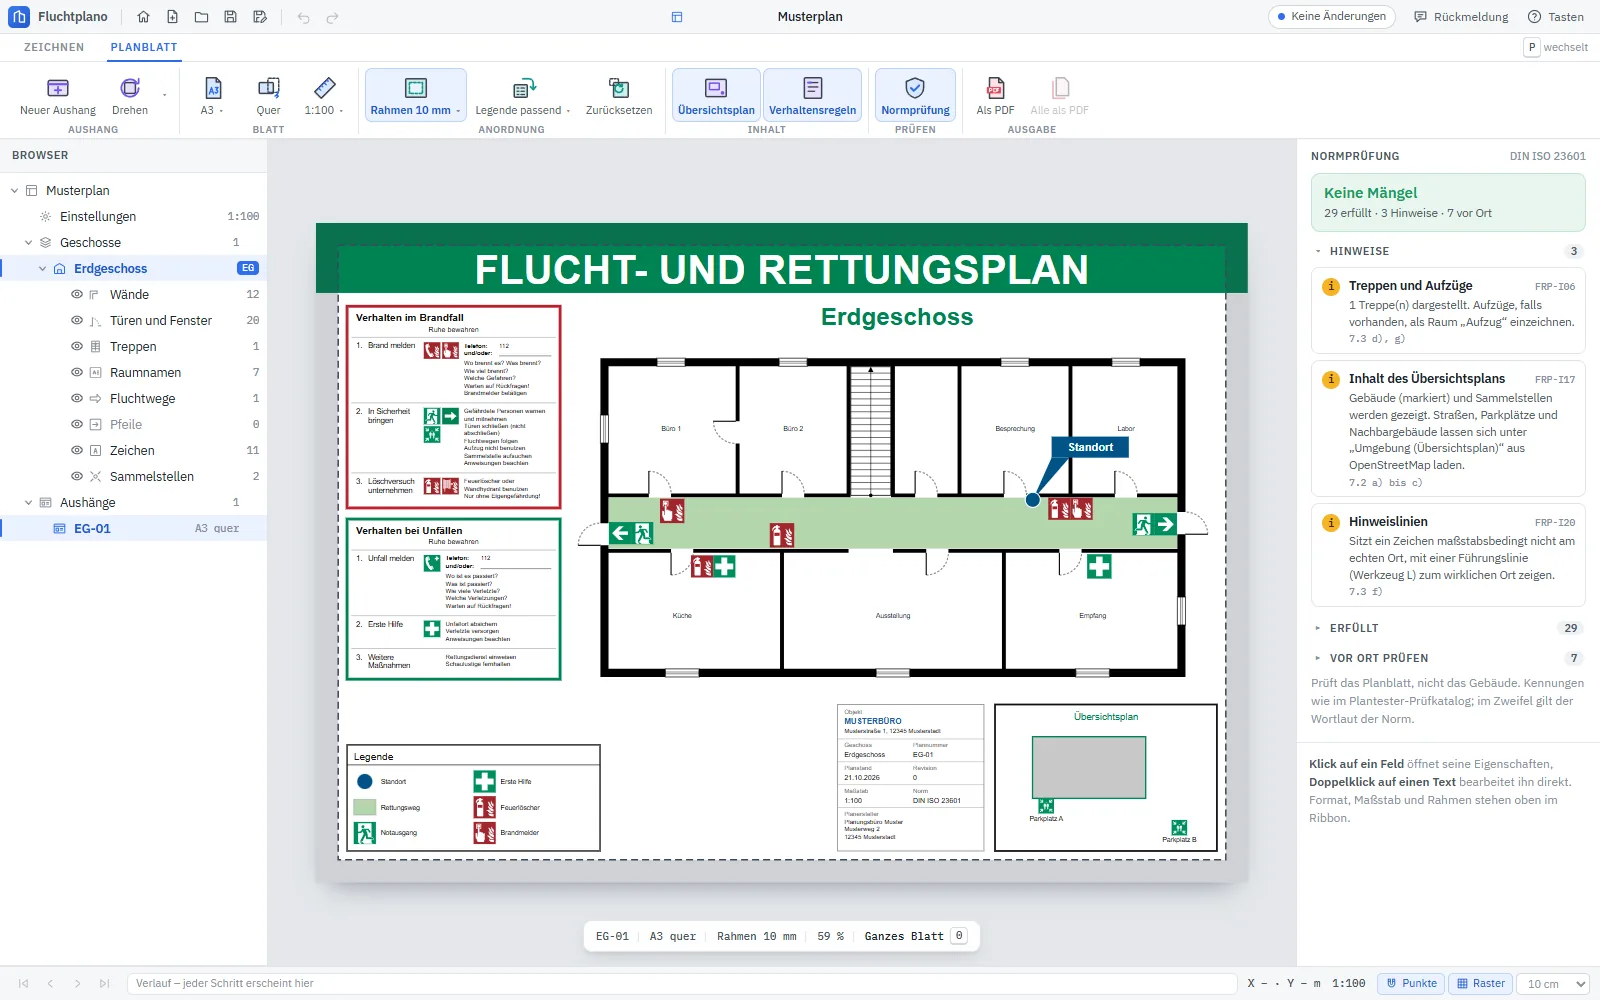The height and width of the screenshot is (1000, 1600).
Task: Set the Quer orientation
Action: tap(268, 96)
